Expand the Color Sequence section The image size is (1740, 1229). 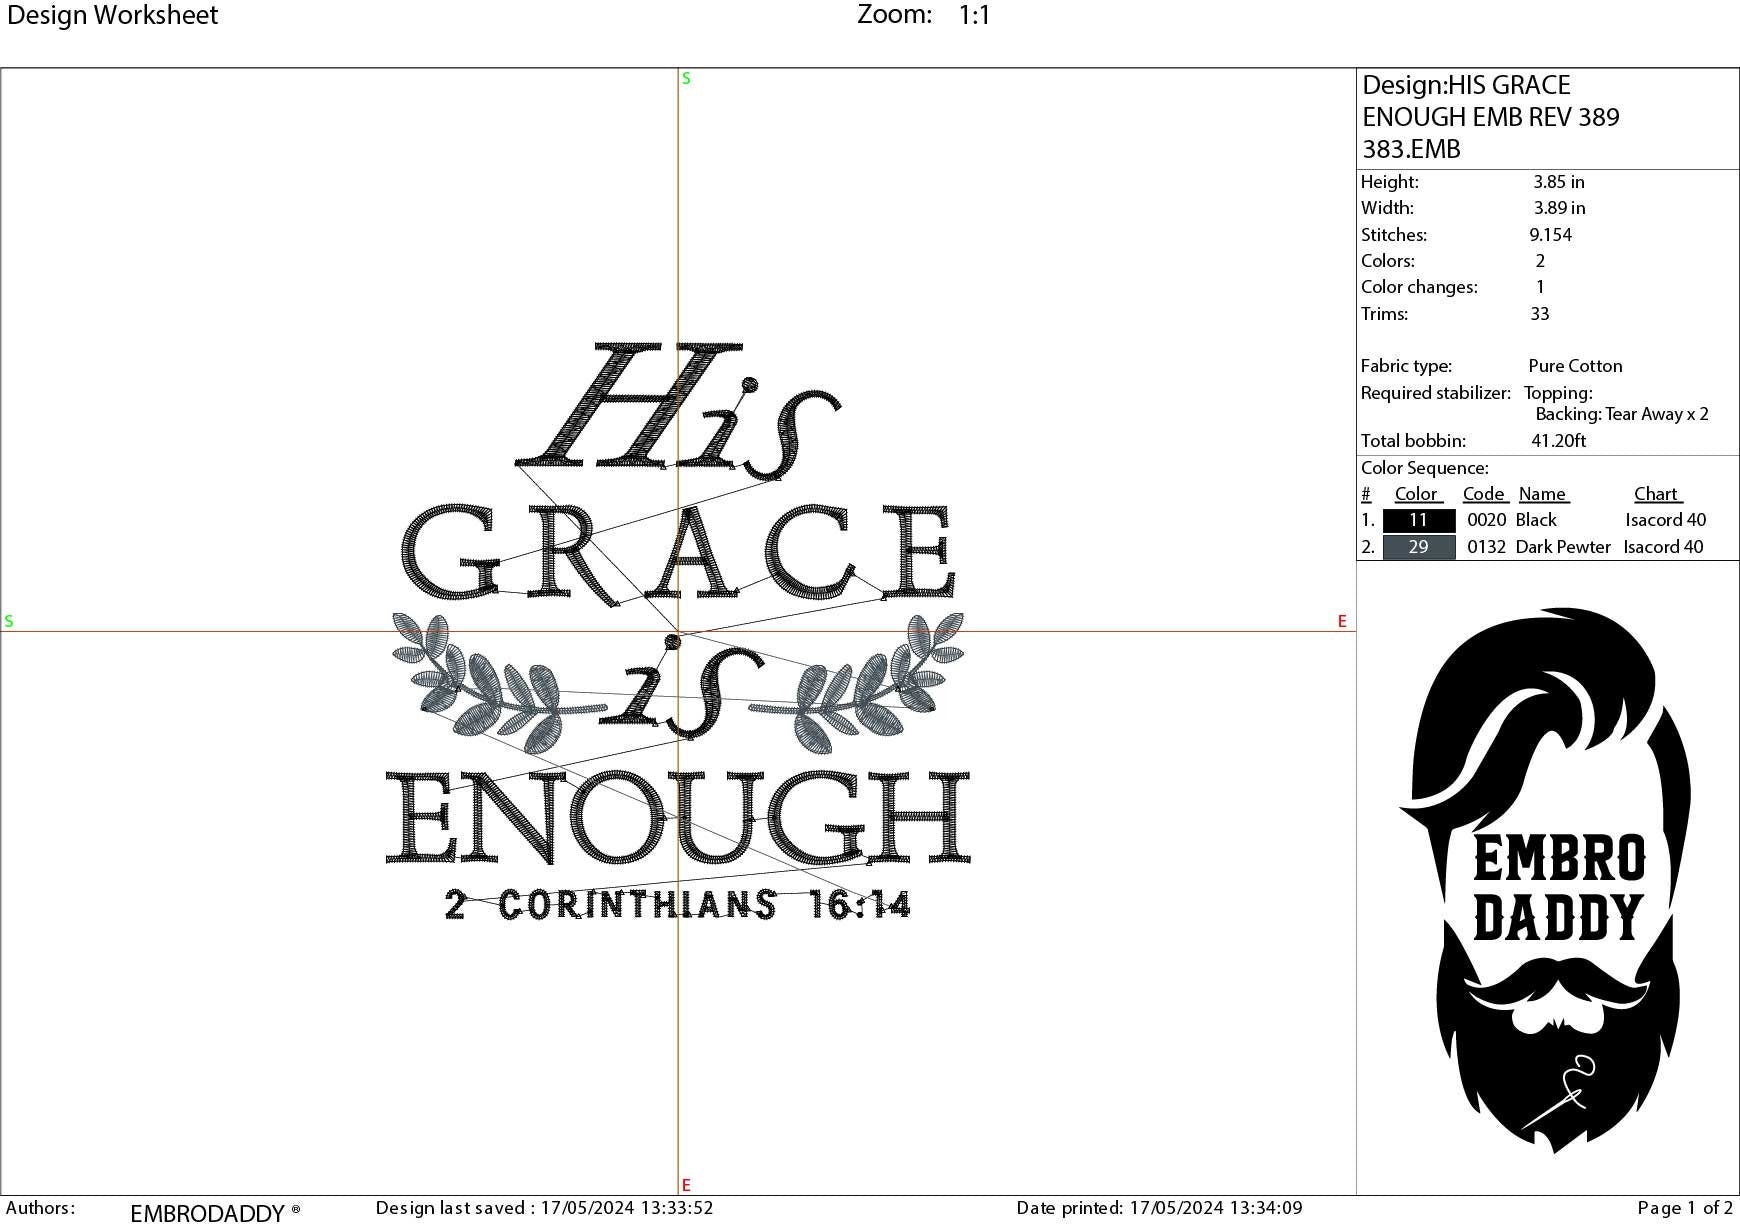(x=1424, y=468)
